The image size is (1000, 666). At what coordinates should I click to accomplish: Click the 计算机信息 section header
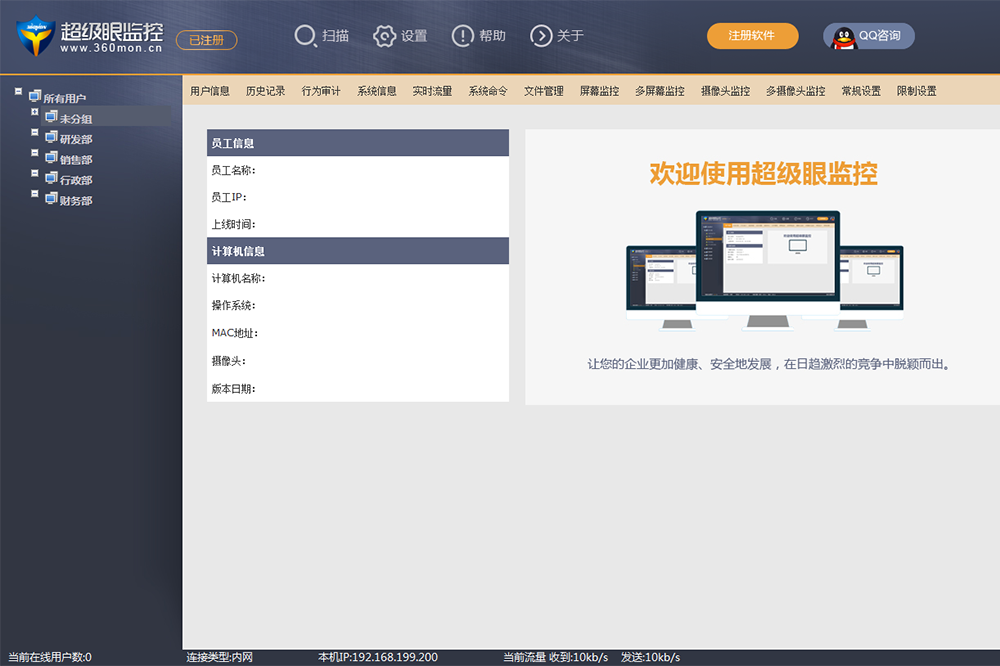[358, 251]
